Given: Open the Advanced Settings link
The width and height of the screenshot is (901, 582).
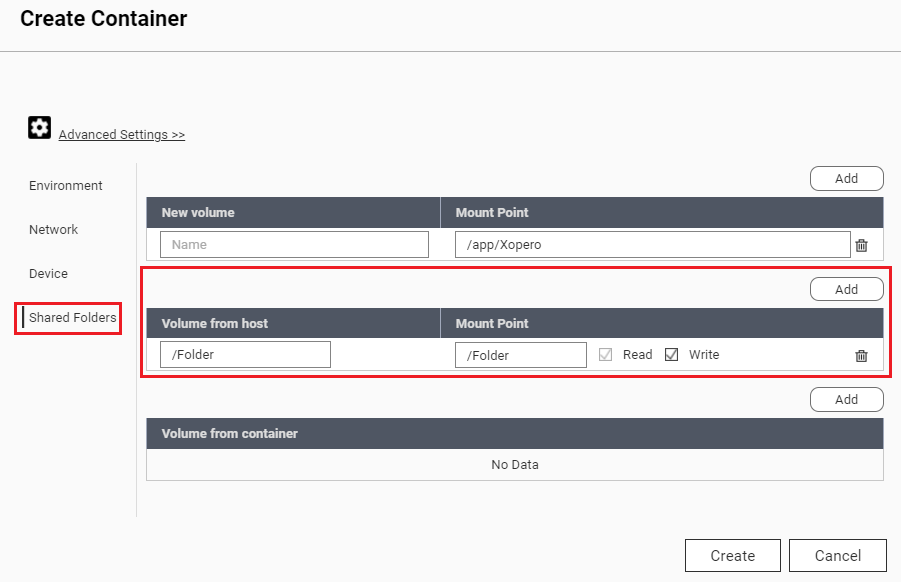Looking at the screenshot, I should click(121, 134).
